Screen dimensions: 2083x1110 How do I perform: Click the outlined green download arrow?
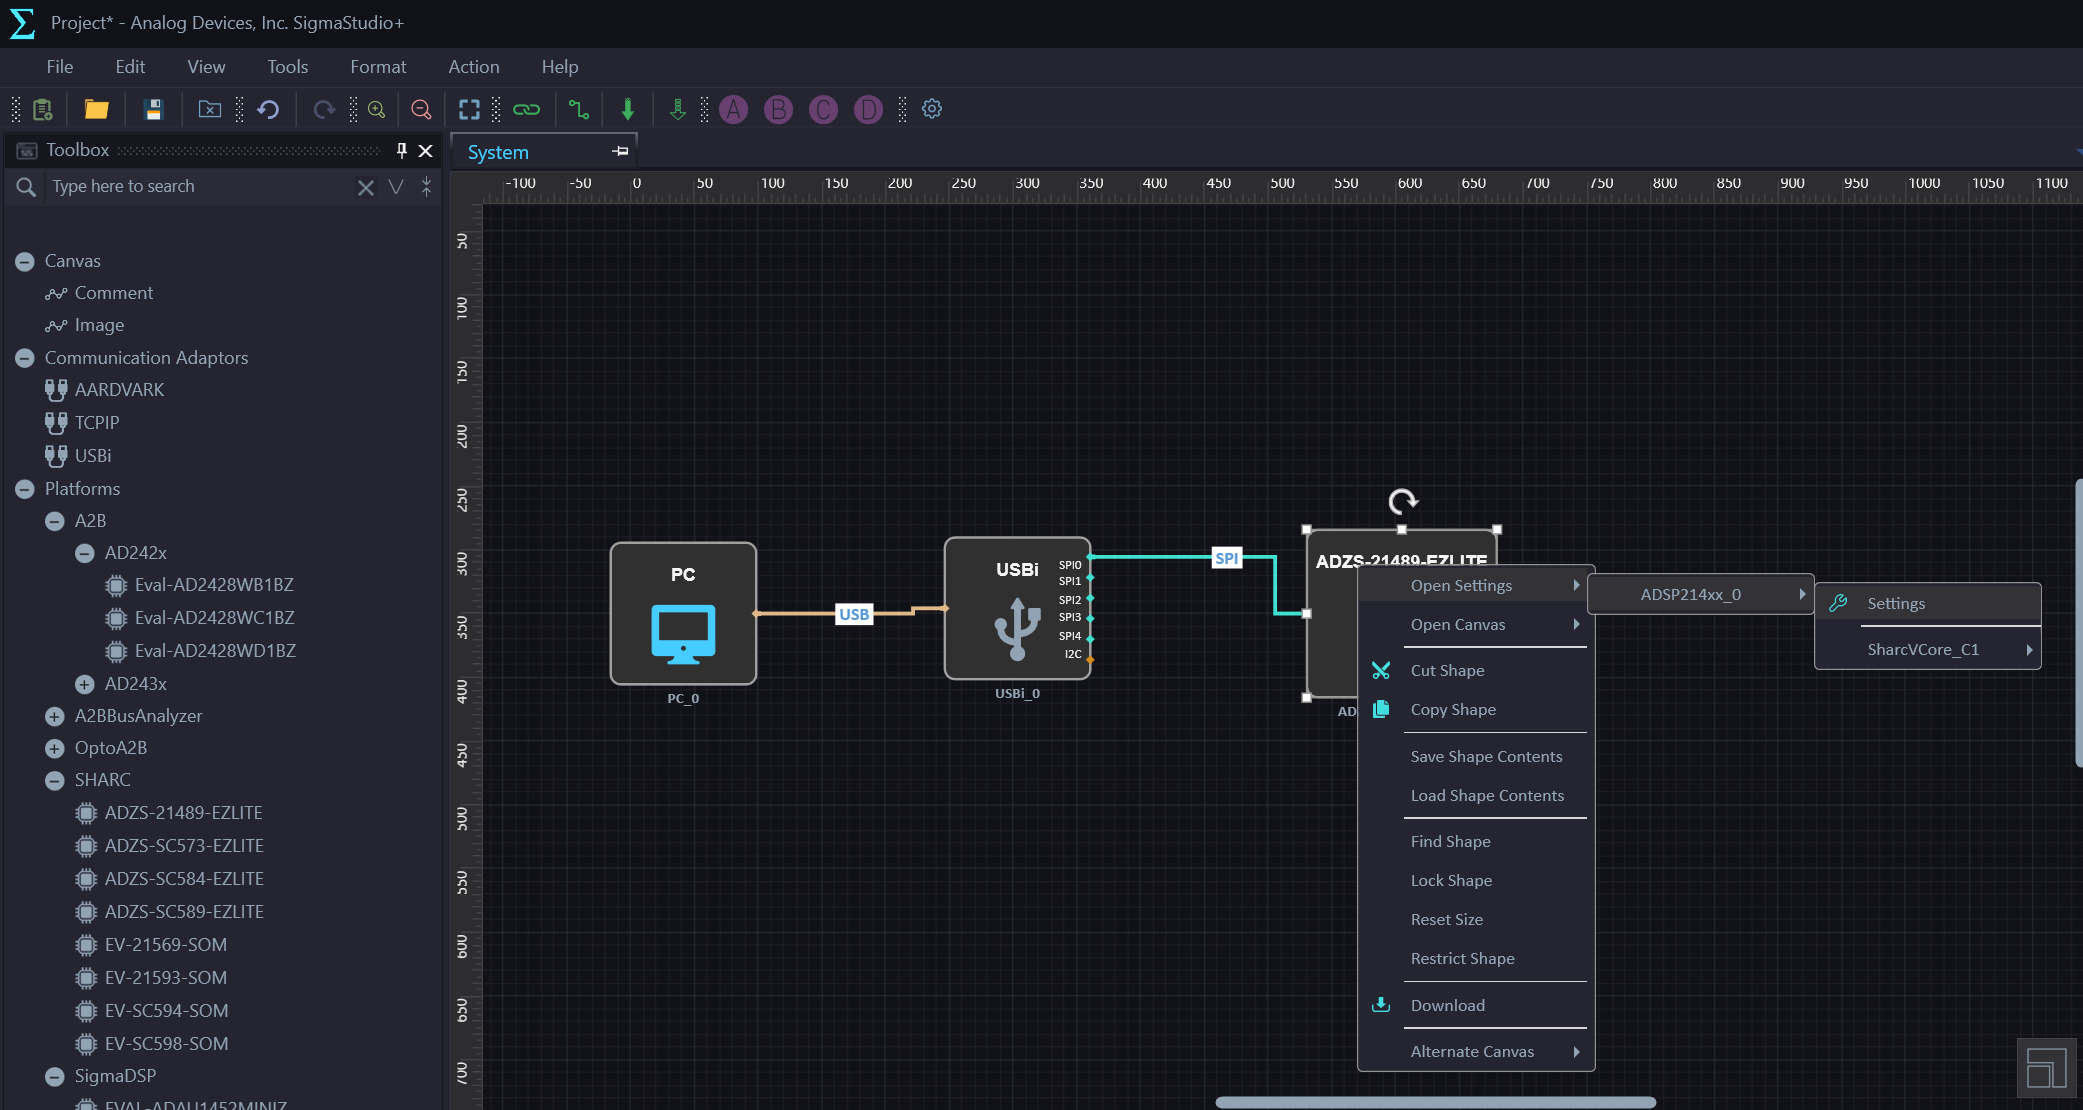point(678,109)
